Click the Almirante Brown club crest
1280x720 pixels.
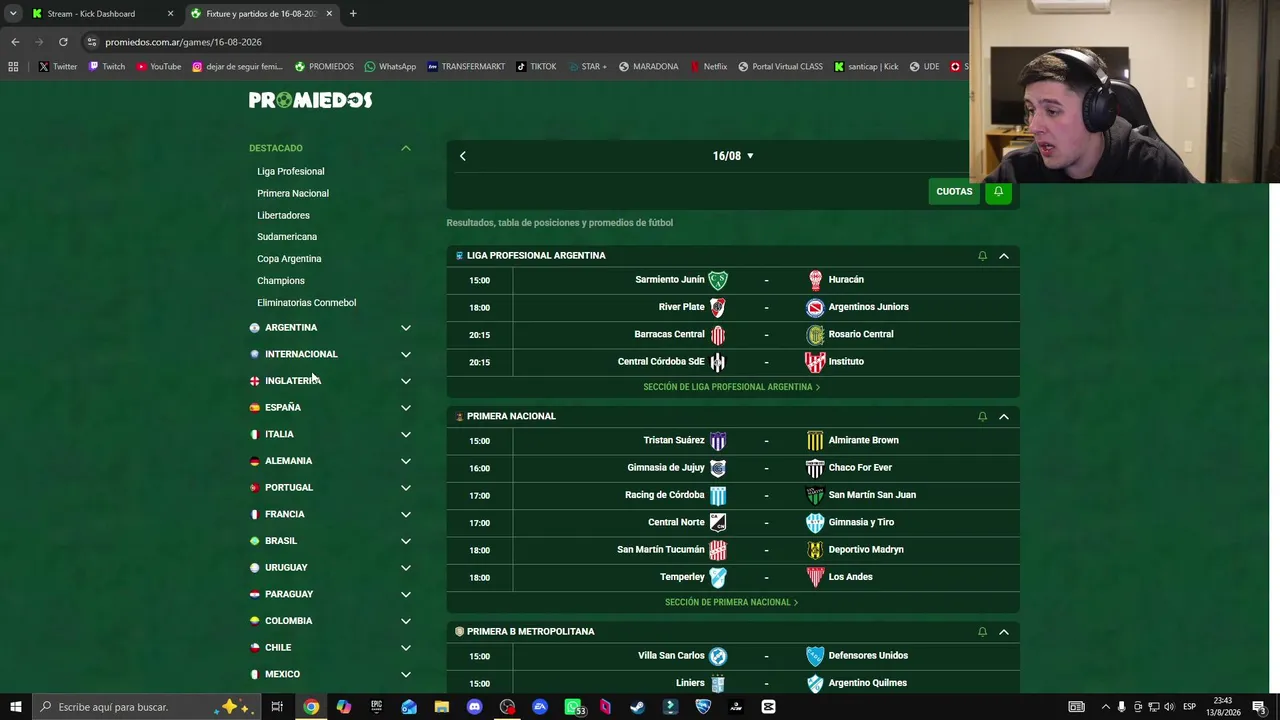tap(815, 441)
